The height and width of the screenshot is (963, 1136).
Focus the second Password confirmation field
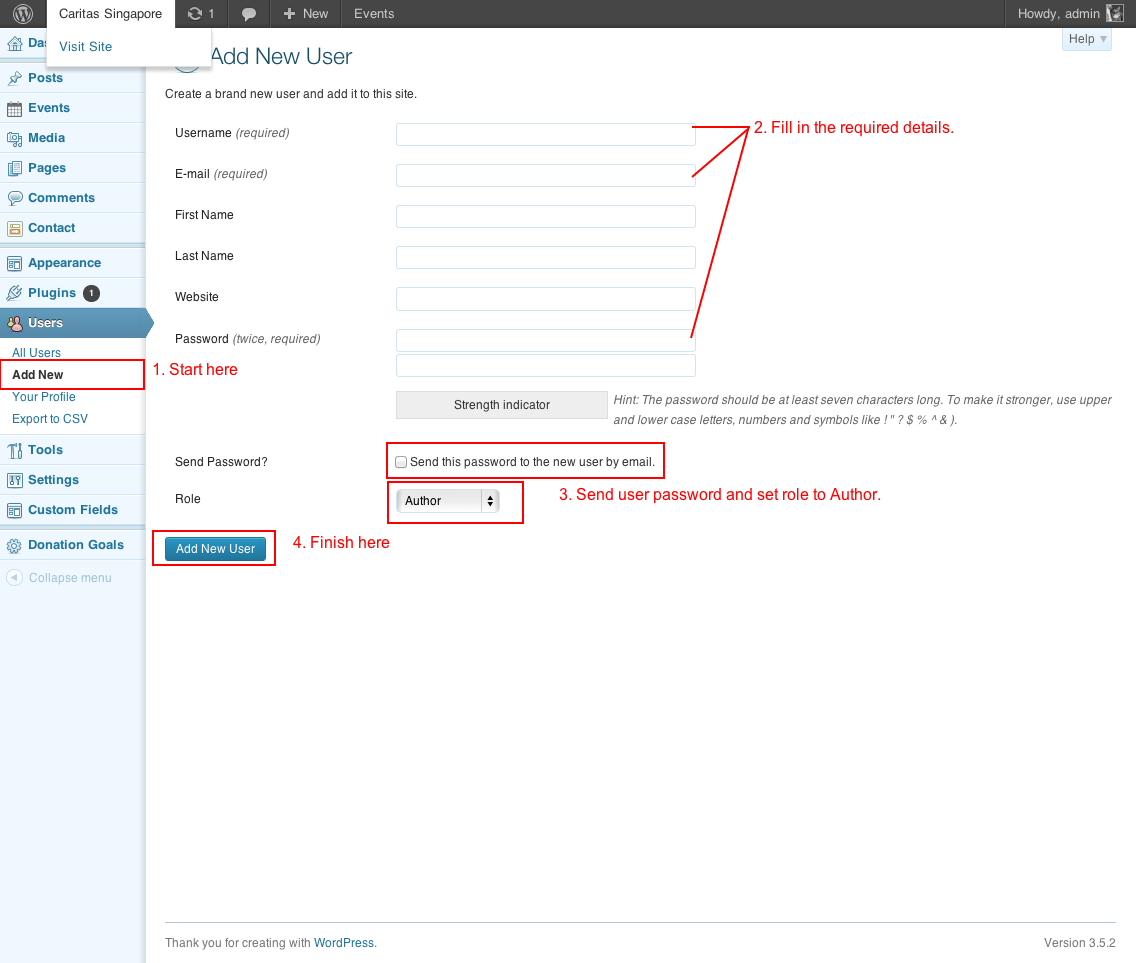(x=546, y=365)
